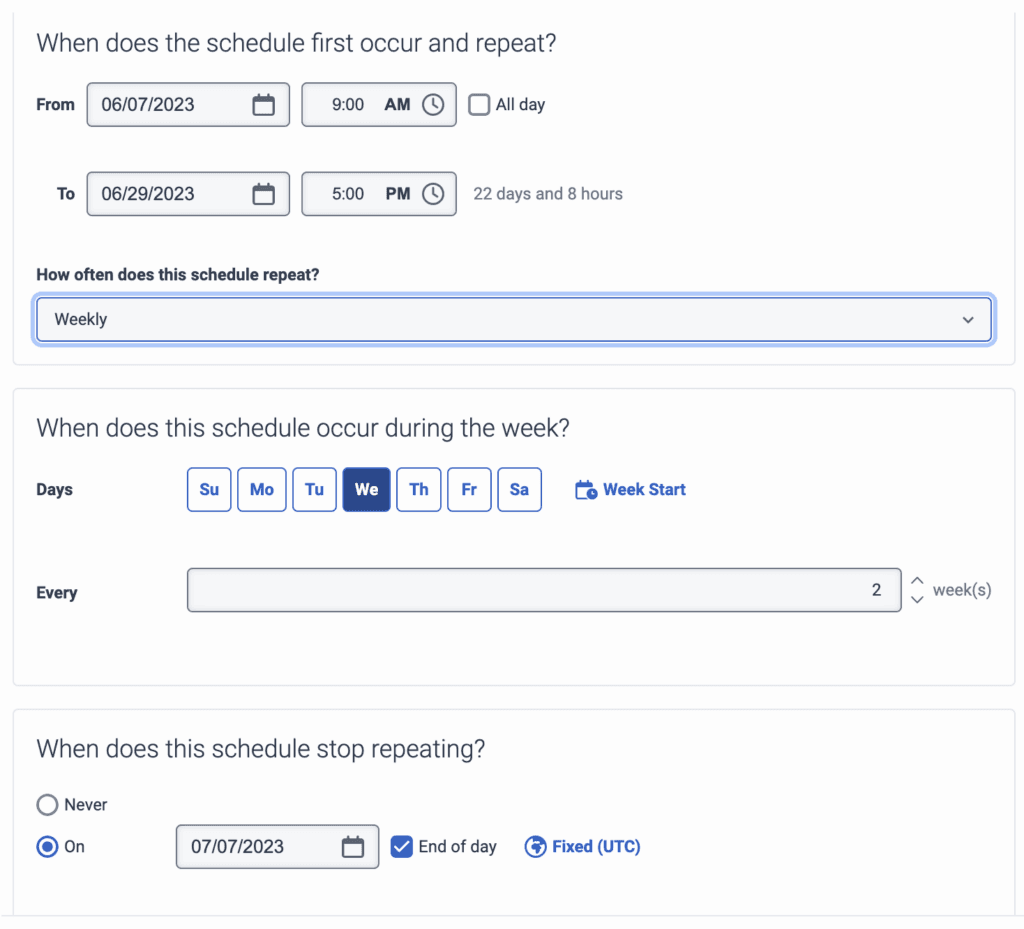1024x929 pixels.
Task: Click the Week Start calendar icon
Action: (x=586, y=490)
